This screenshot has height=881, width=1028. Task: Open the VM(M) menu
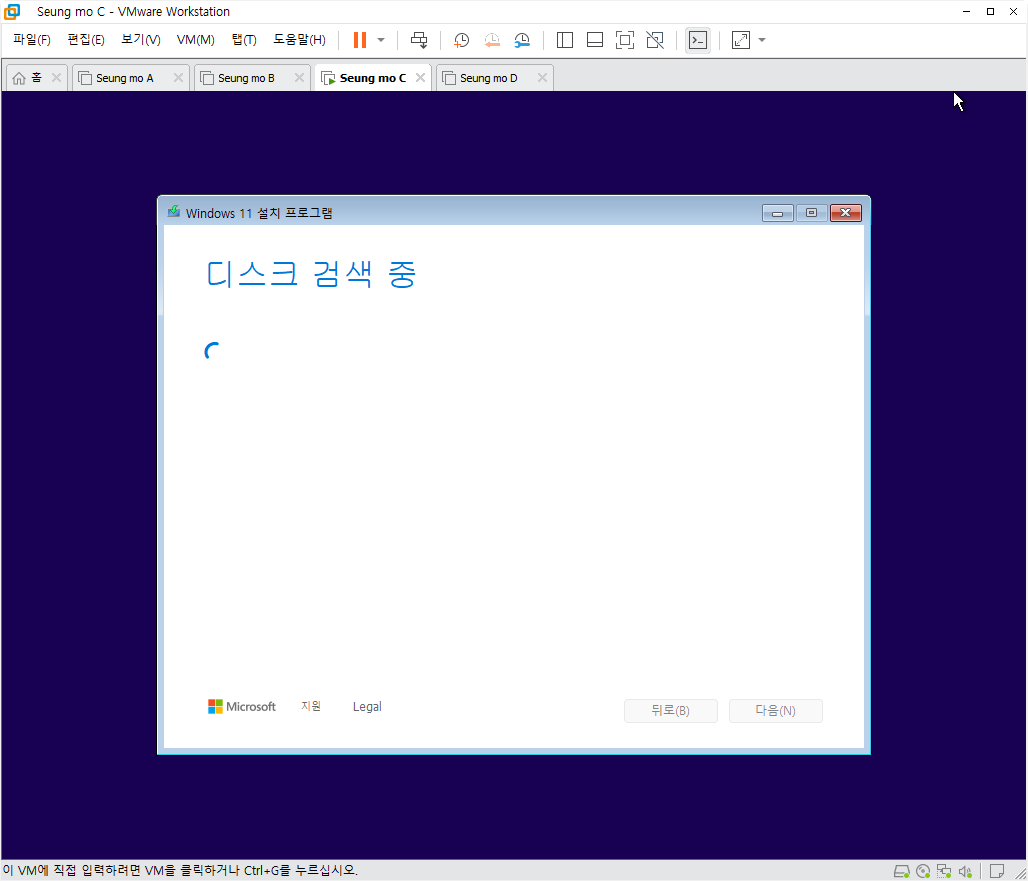point(195,40)
